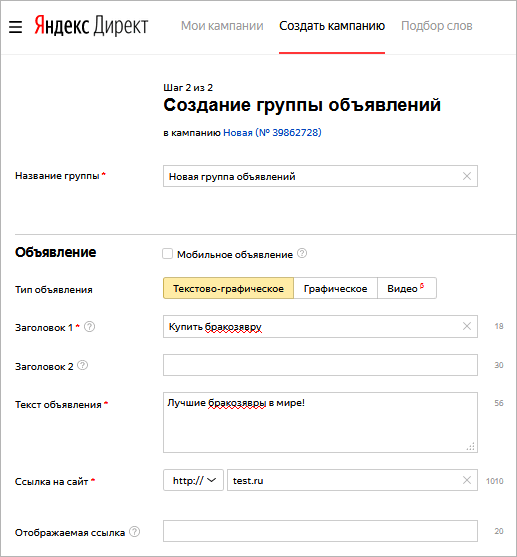Select Текстово-графическое ad type
Image resolution: width=517 pixels, height=557 pixels.
228,288
